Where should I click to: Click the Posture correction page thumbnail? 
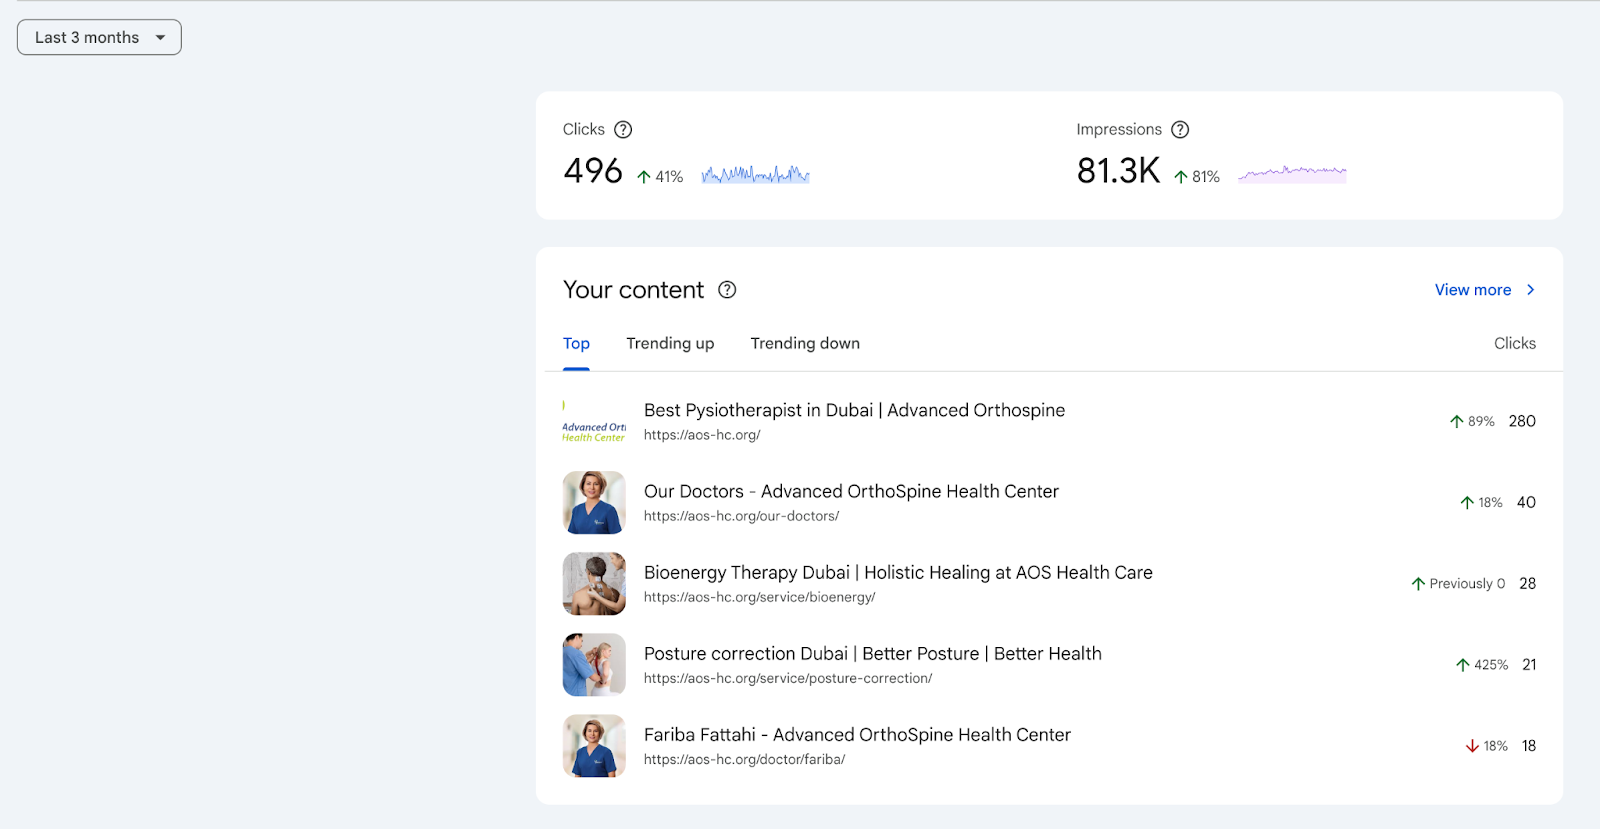[594, 664]
